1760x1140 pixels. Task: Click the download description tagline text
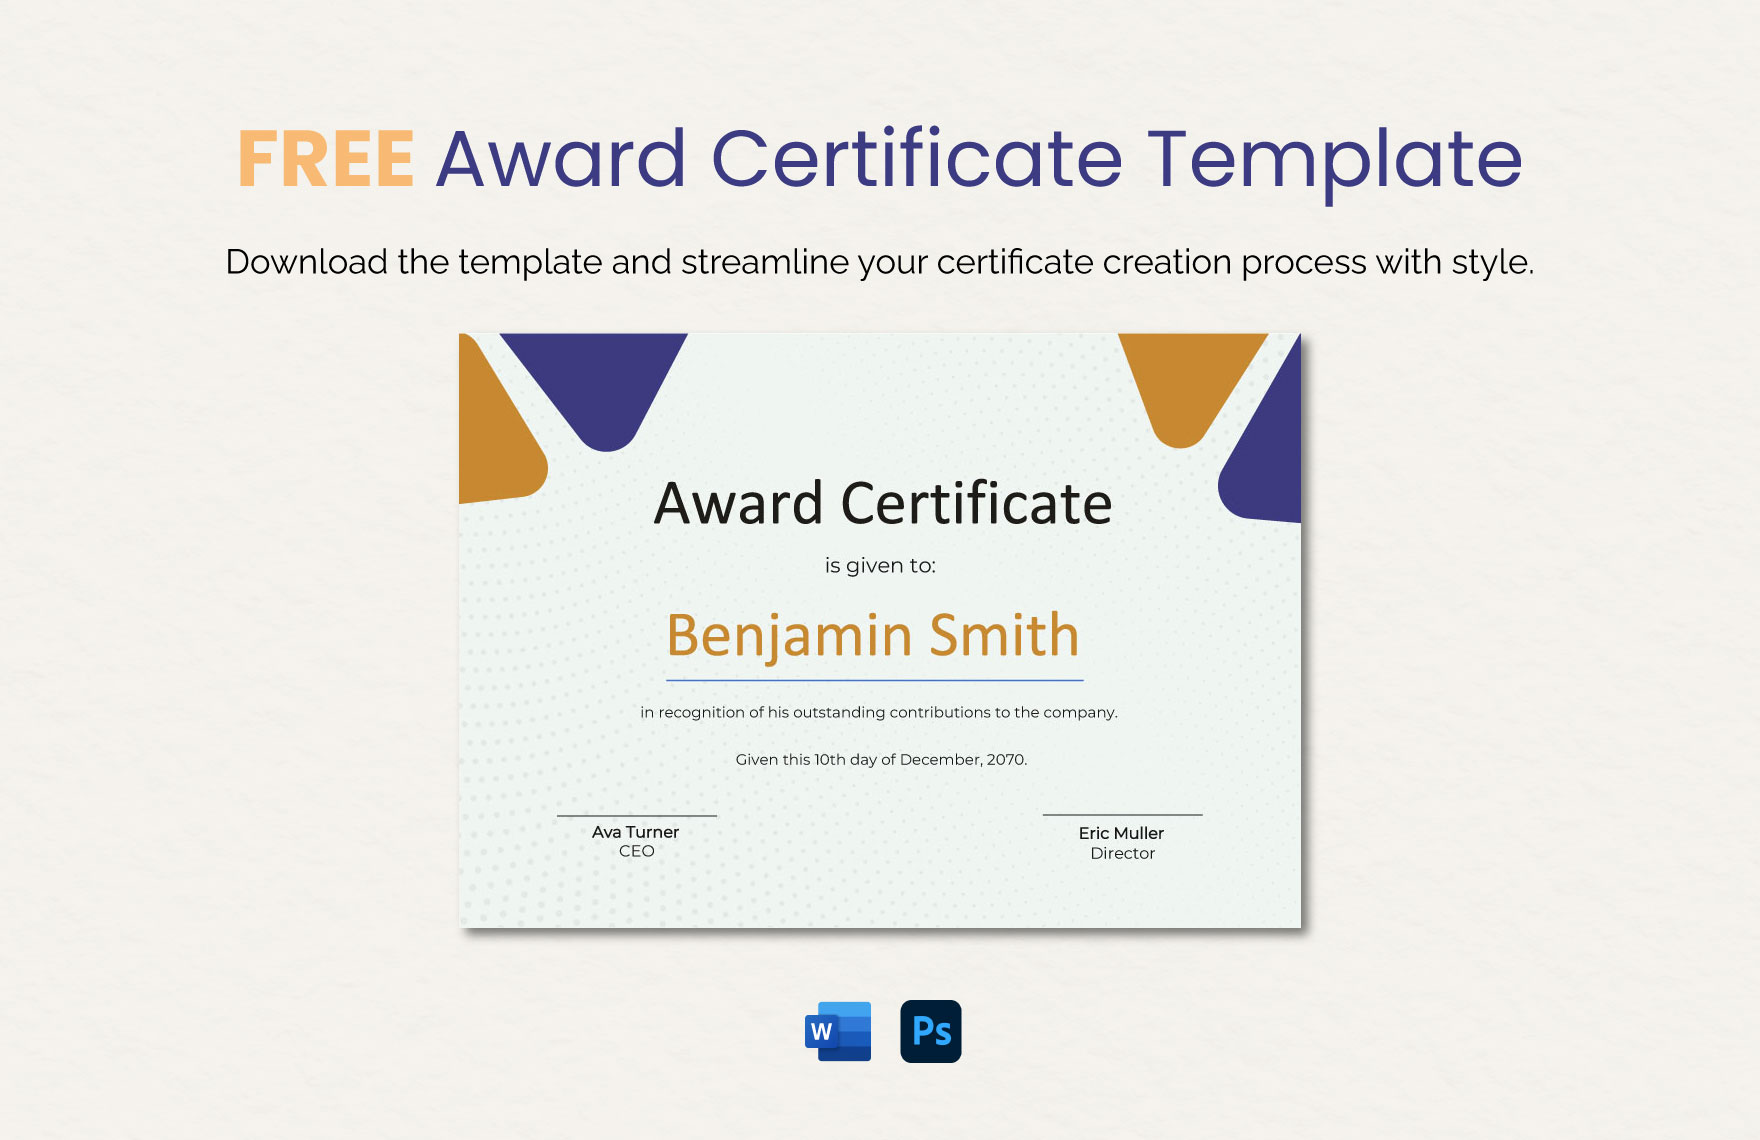[880, 260]
